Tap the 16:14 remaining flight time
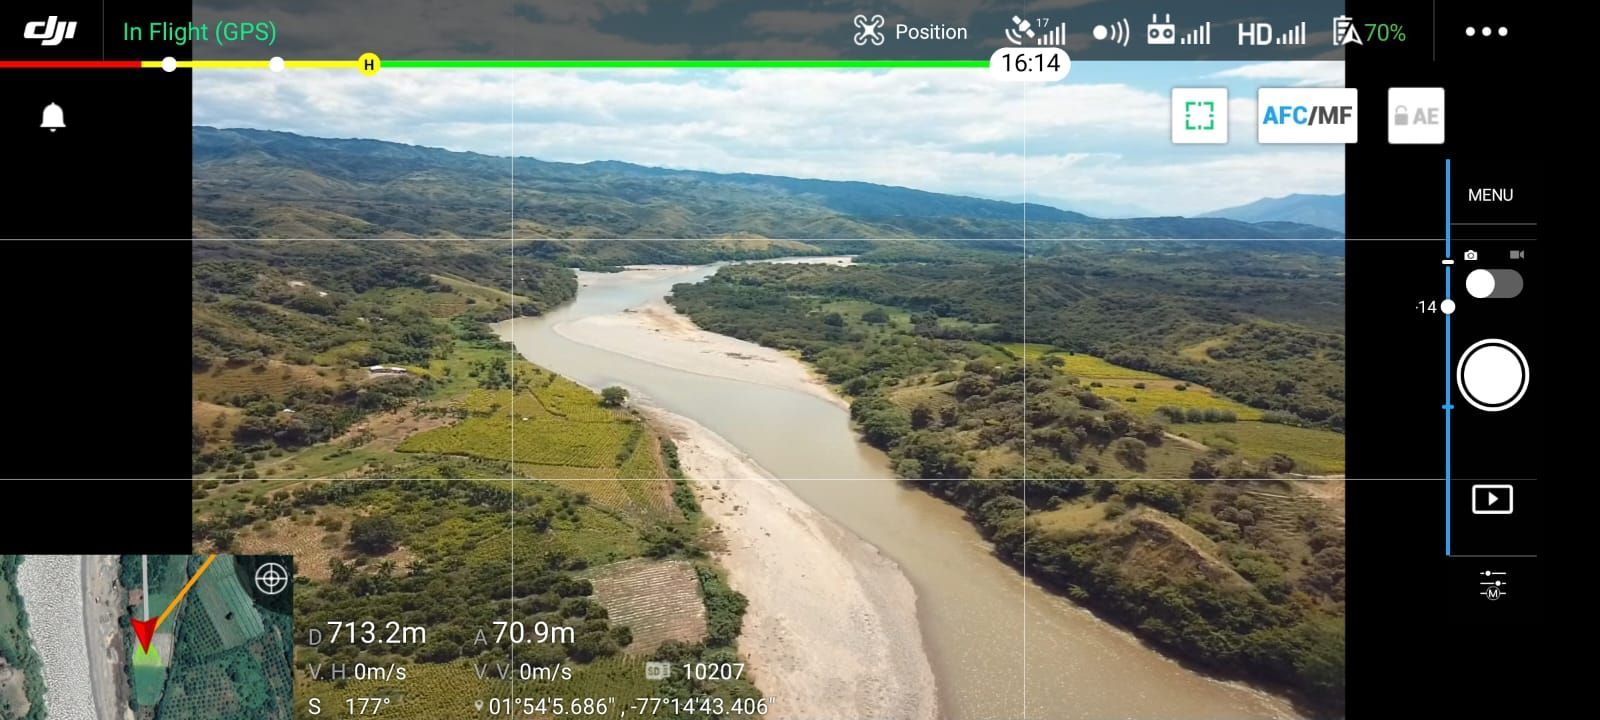1600x720 pixels. (1030, 64)
